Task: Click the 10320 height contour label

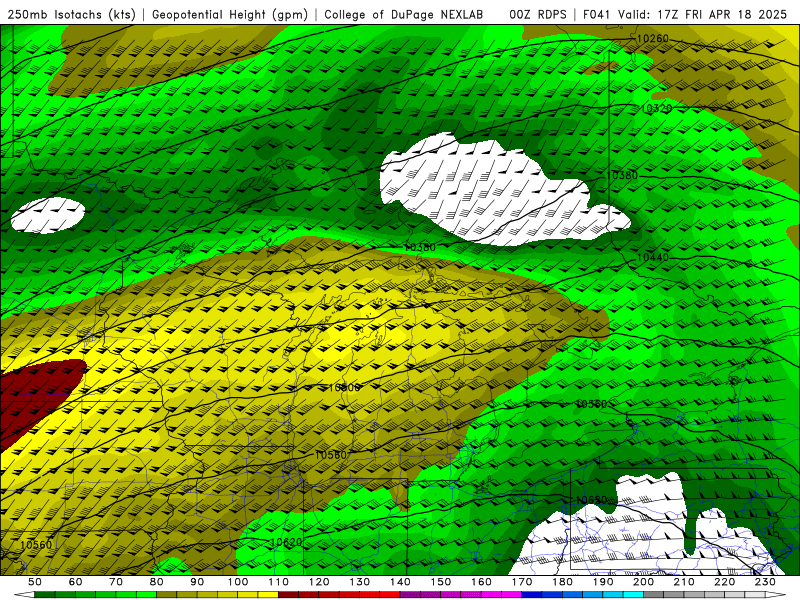Action: (x=656, y=108)
